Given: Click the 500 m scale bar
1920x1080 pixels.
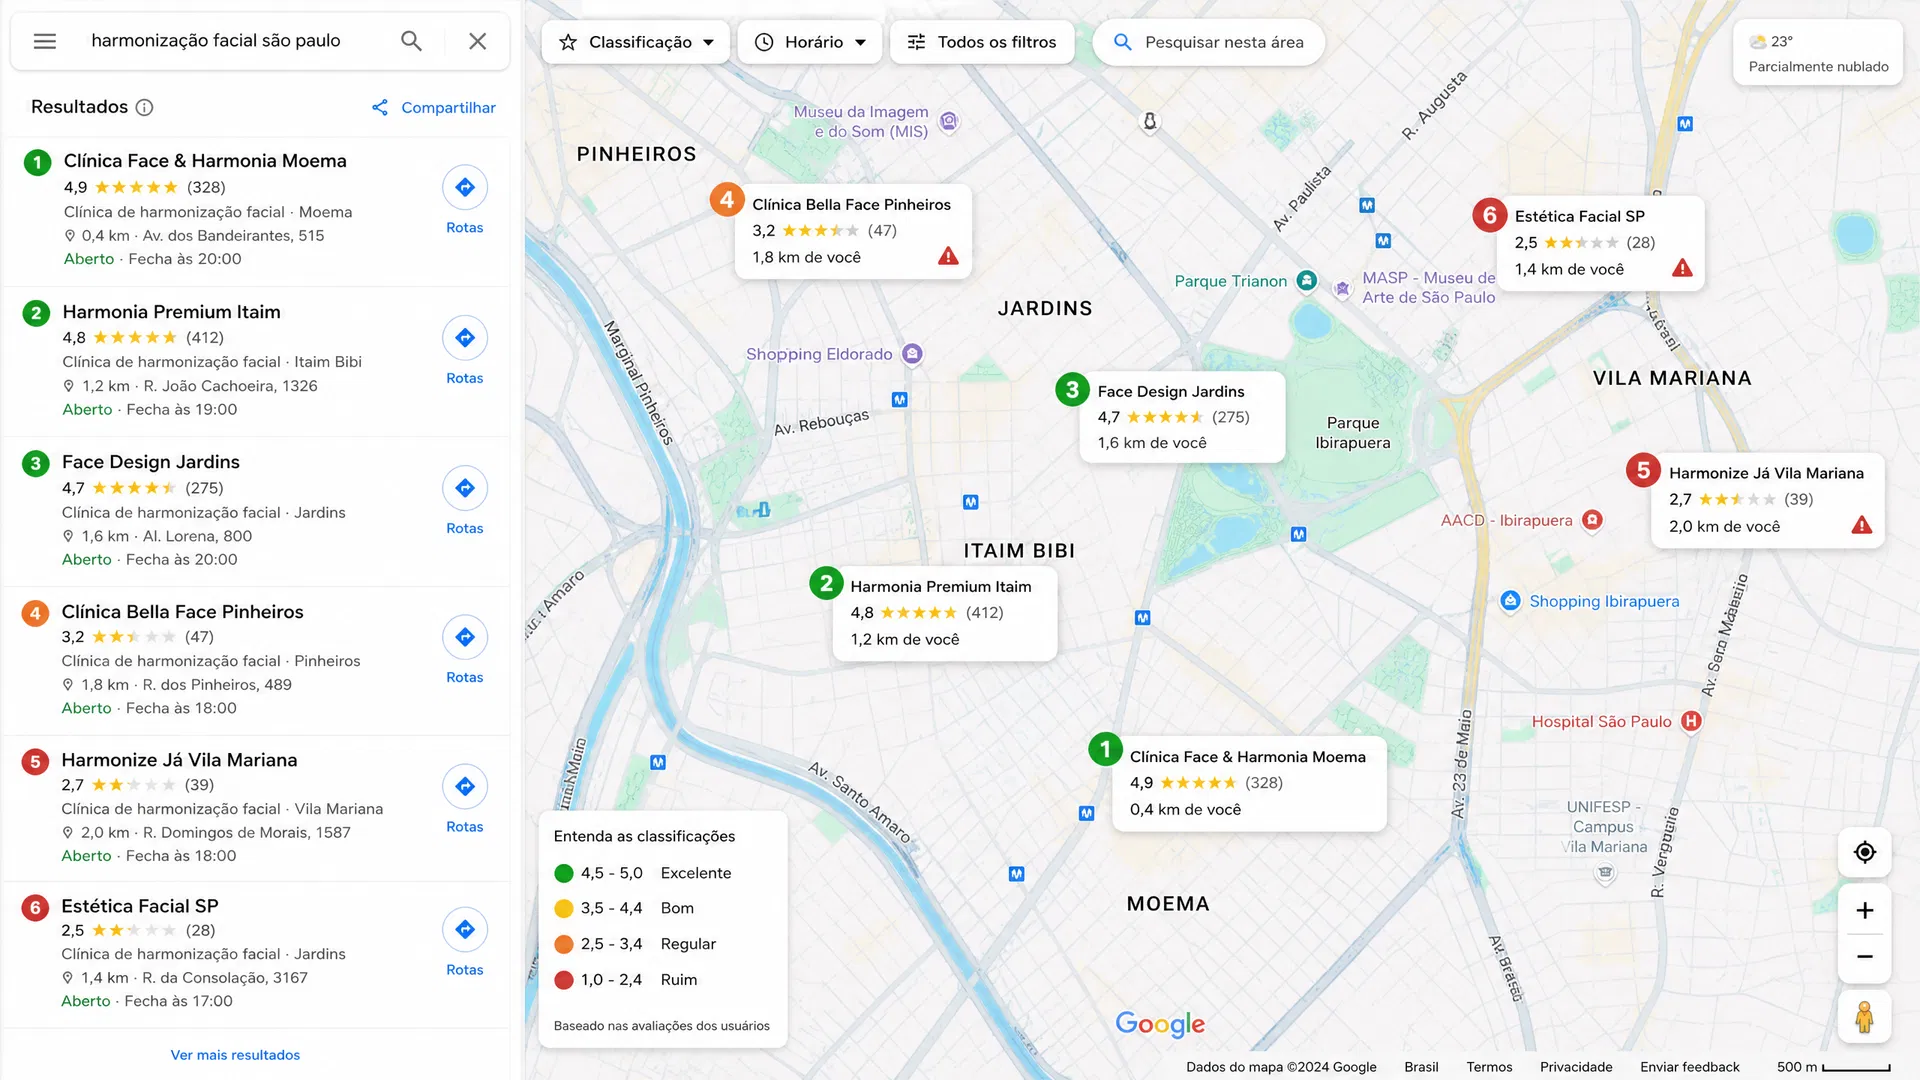Looking at the screenshot, I should 1834,1067.
